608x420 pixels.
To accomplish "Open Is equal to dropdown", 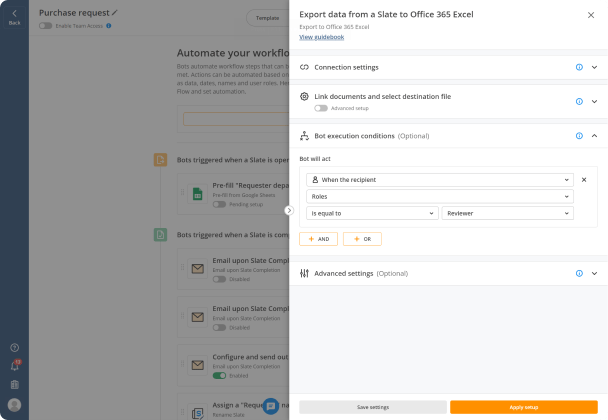I will 372,213.
